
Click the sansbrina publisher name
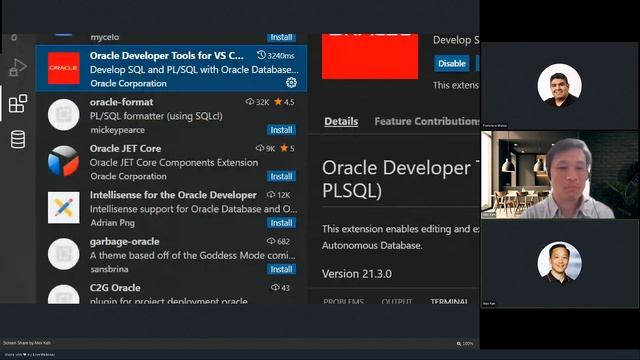(109, 269)
